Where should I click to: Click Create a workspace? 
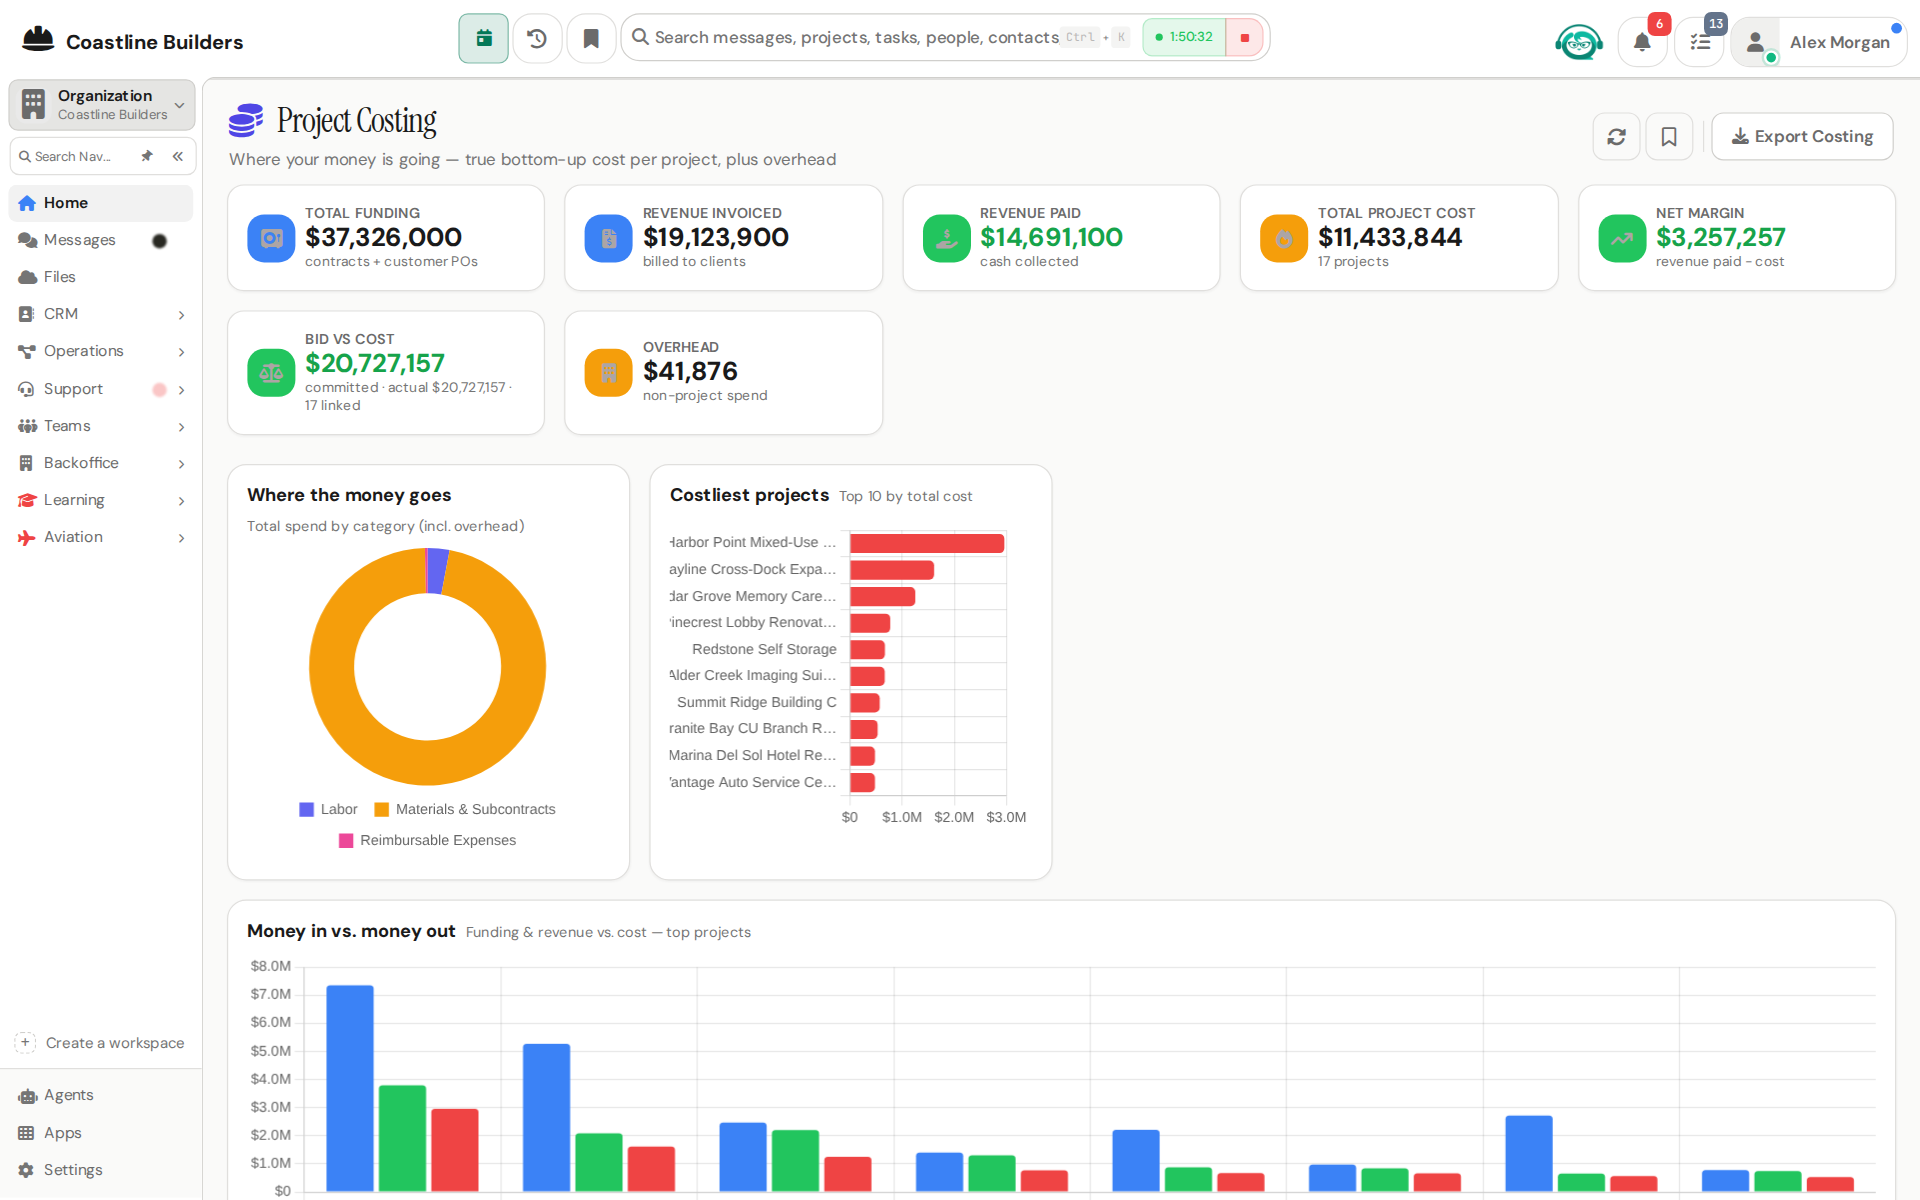[x=101, y=1043]
